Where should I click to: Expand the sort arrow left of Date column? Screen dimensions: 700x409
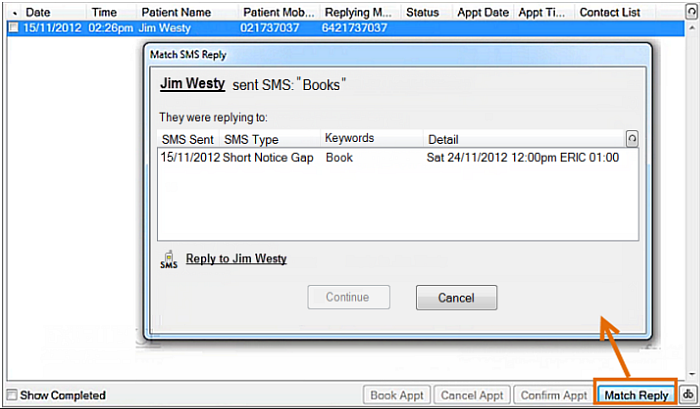pyautogui.click(x=13, y=12)
